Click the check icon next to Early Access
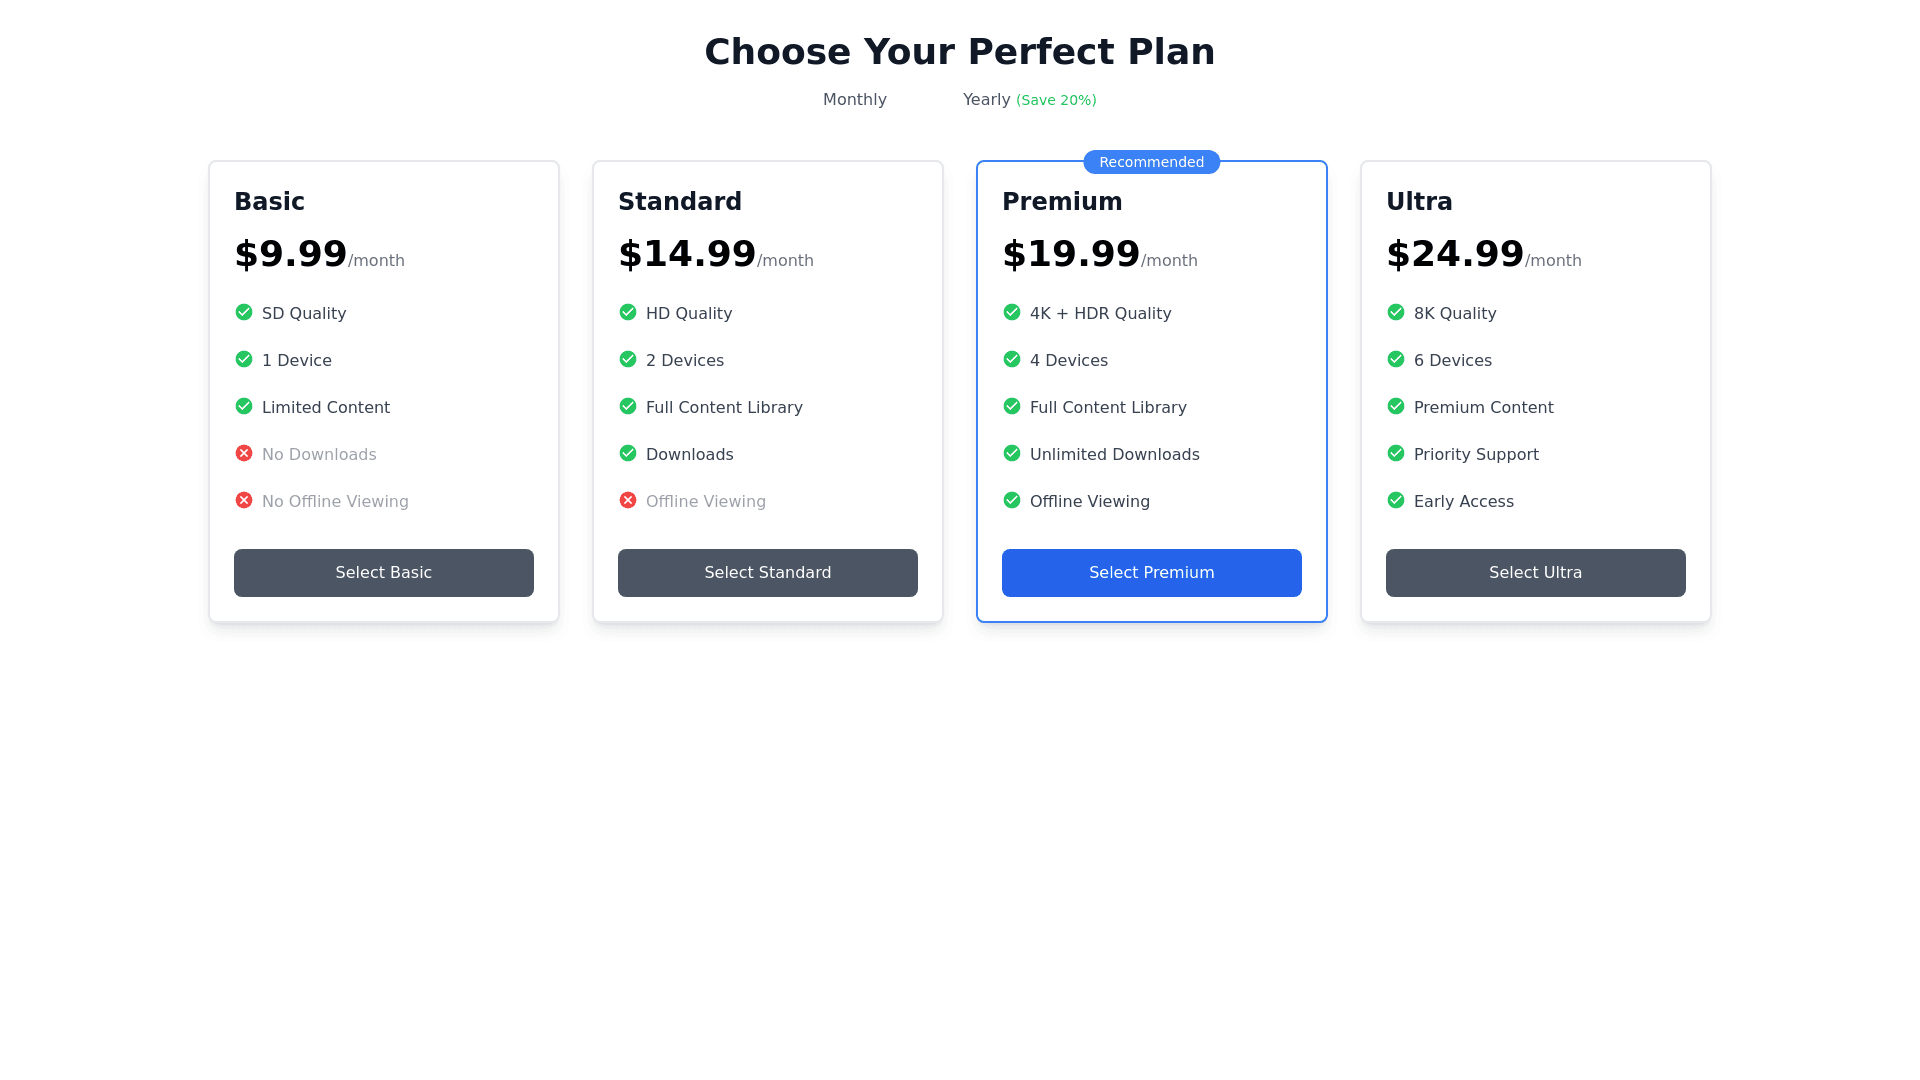Image resolution: width=1920 pixels, height=1080 pixels. 1396,500
